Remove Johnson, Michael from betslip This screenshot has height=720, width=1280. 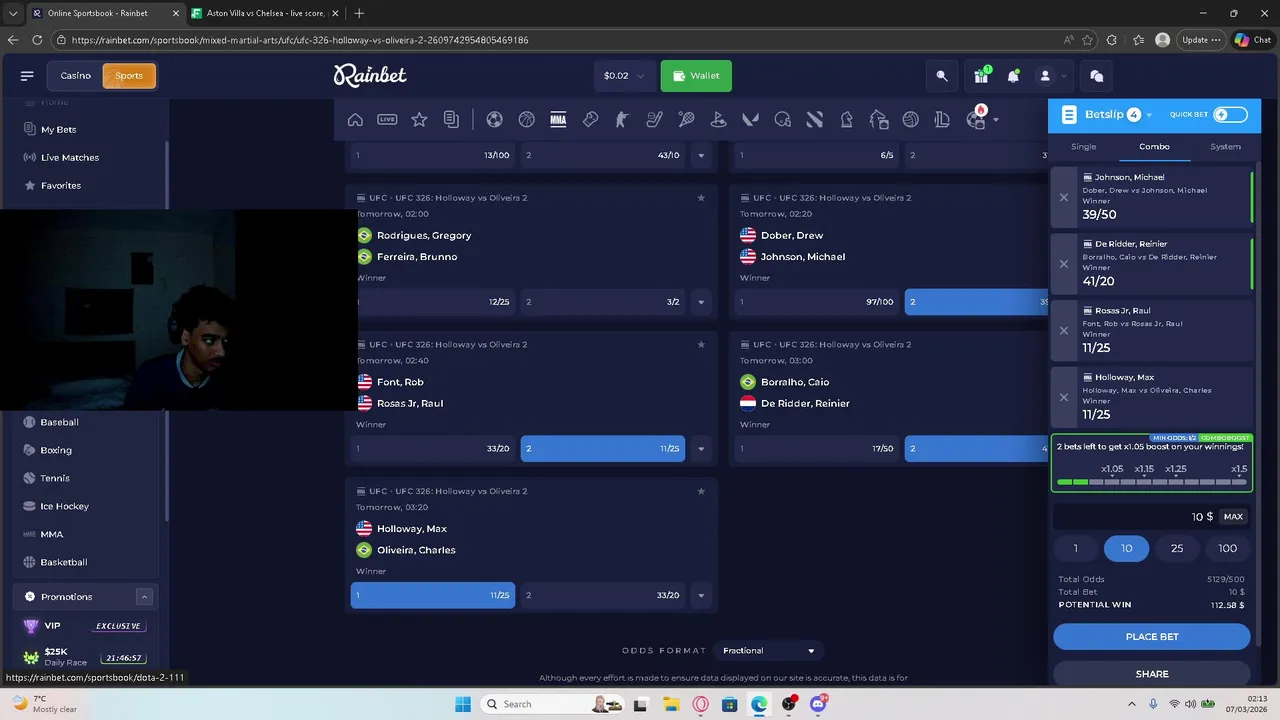click(1064, 198)
